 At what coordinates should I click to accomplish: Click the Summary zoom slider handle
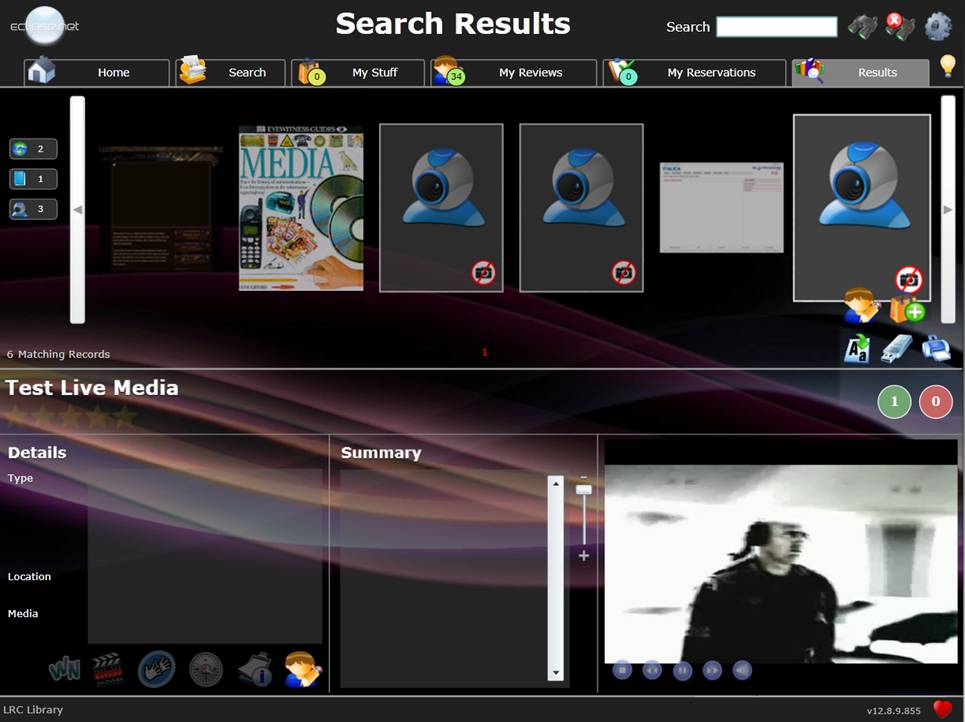(584, 490)
